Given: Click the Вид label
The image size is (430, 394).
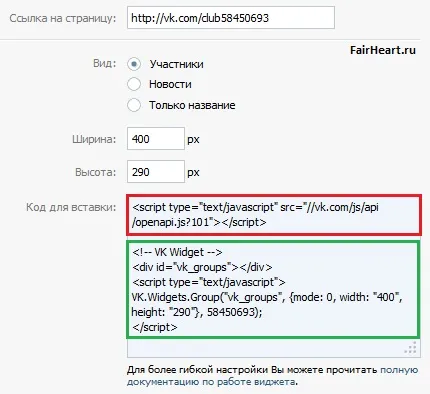Looking at the screenshot, I should click(x=105, y=63).
